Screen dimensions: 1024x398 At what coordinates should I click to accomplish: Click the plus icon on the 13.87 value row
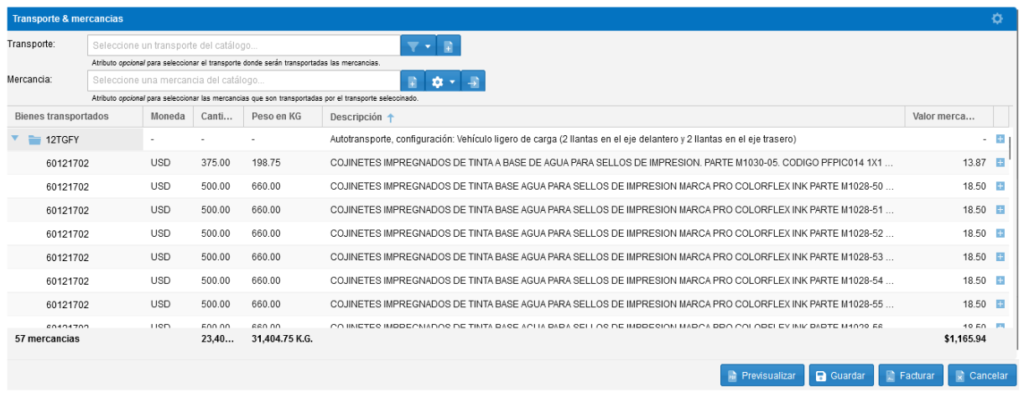click(1000, 163)
